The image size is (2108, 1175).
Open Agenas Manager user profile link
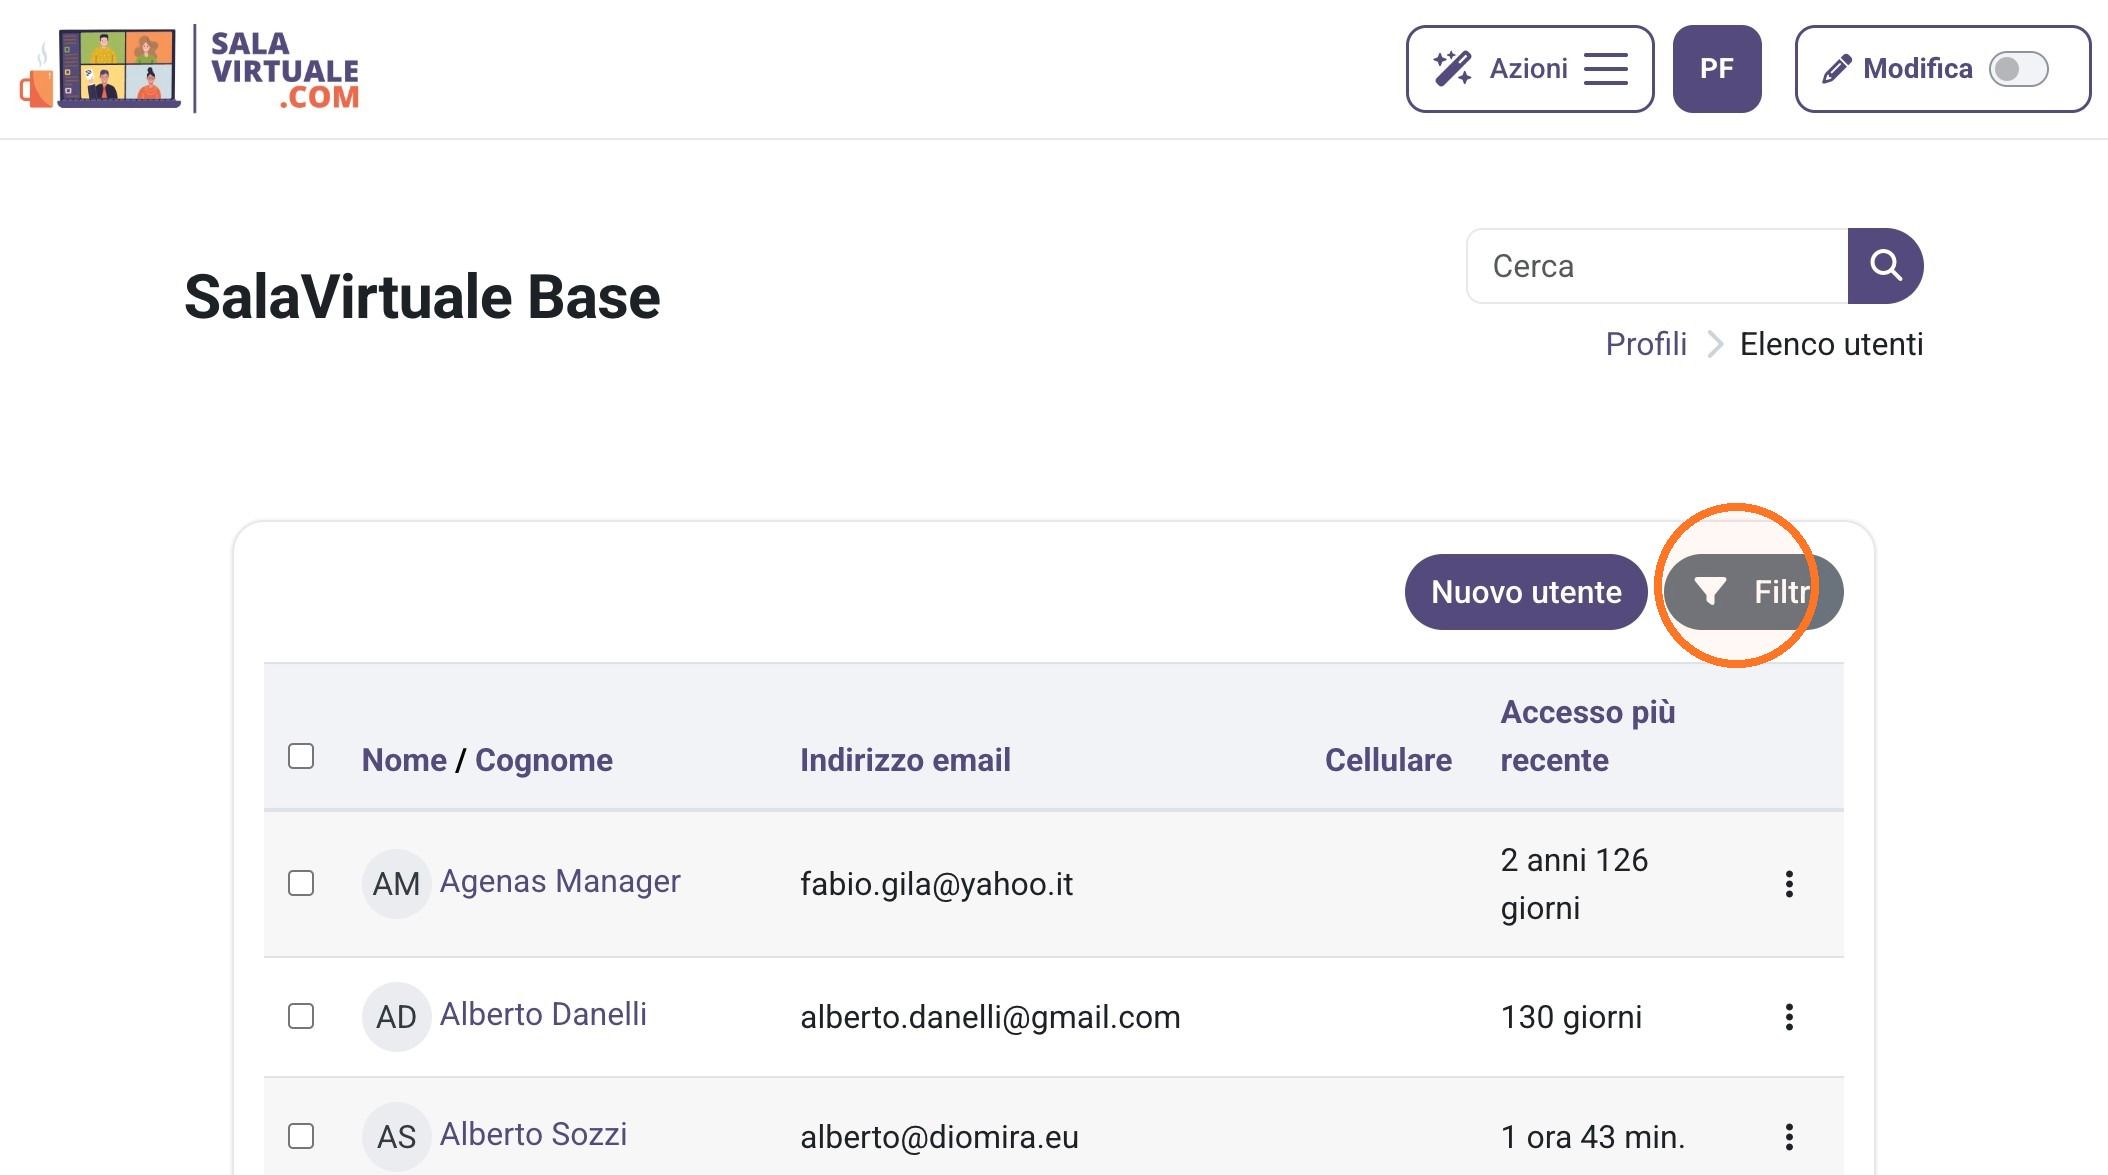pyautogui.click(x=560, y=881)
